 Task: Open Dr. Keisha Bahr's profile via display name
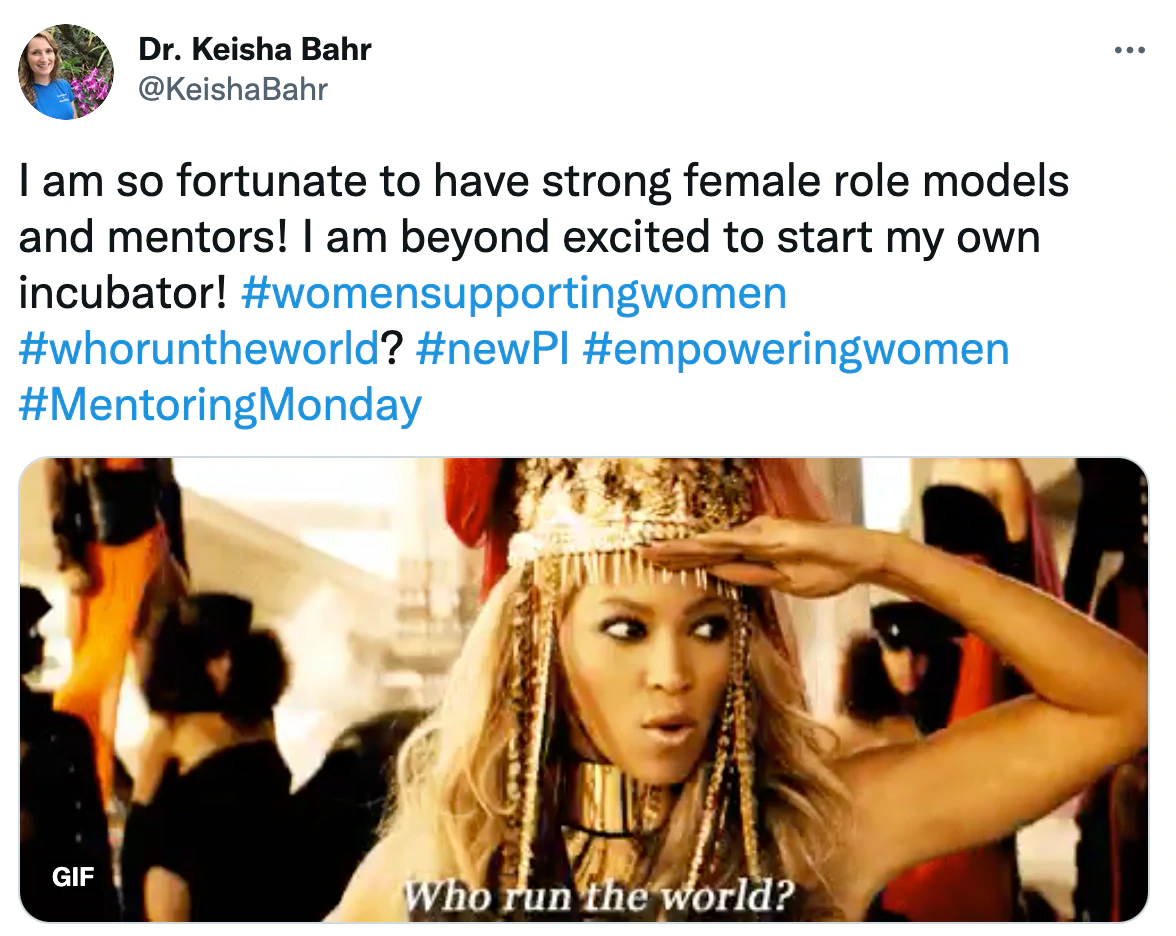coord(254,50)
